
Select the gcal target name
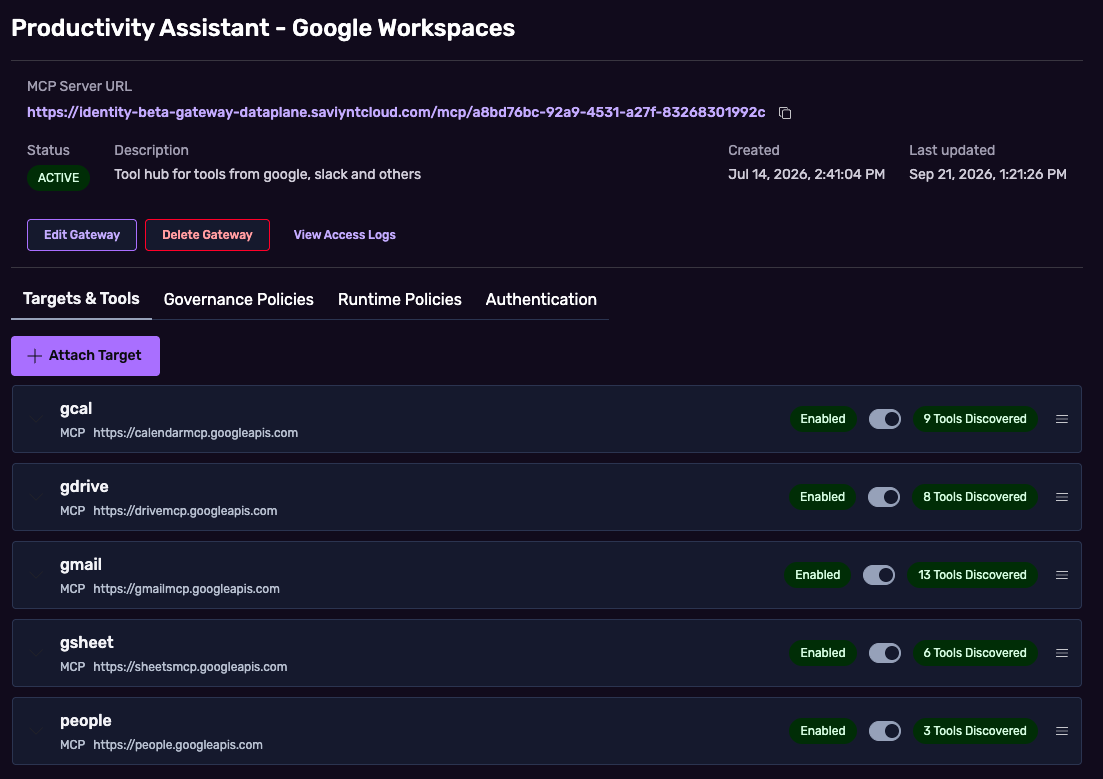click(76, 409)
